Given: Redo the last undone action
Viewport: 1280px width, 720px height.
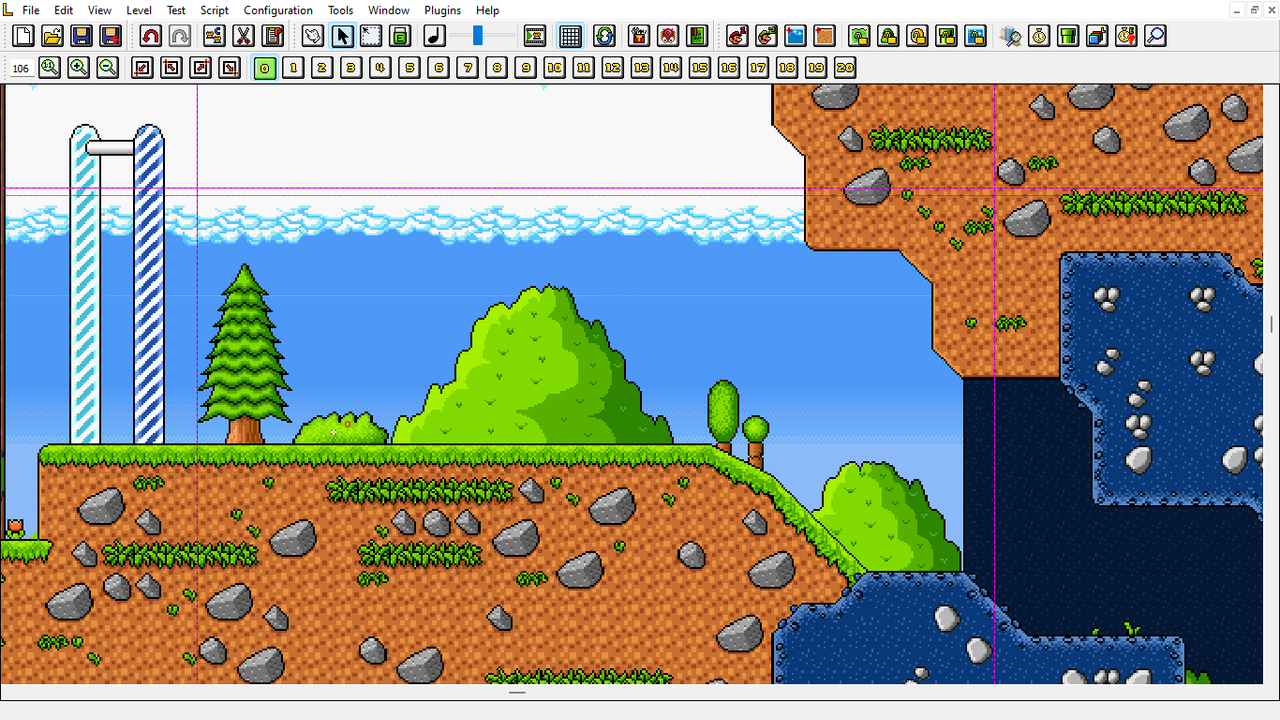Looking at the screenshot, I should [180, 36].
